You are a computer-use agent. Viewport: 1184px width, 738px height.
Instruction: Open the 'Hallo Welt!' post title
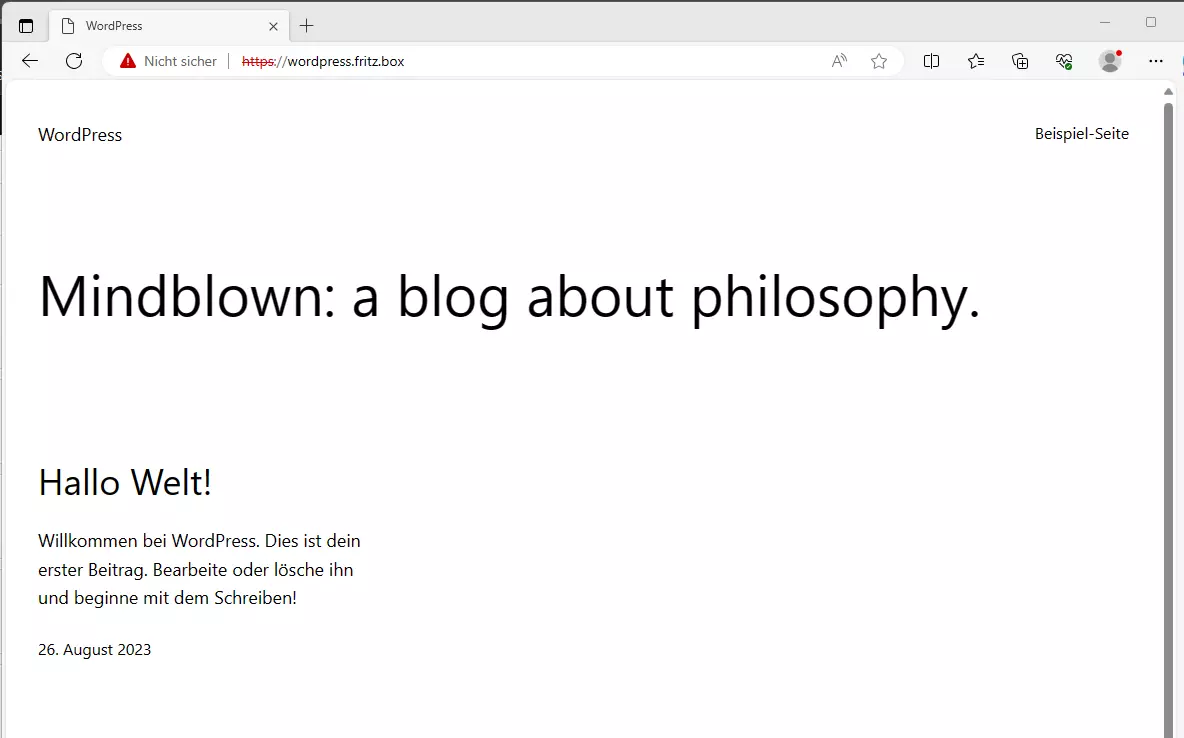125,482
